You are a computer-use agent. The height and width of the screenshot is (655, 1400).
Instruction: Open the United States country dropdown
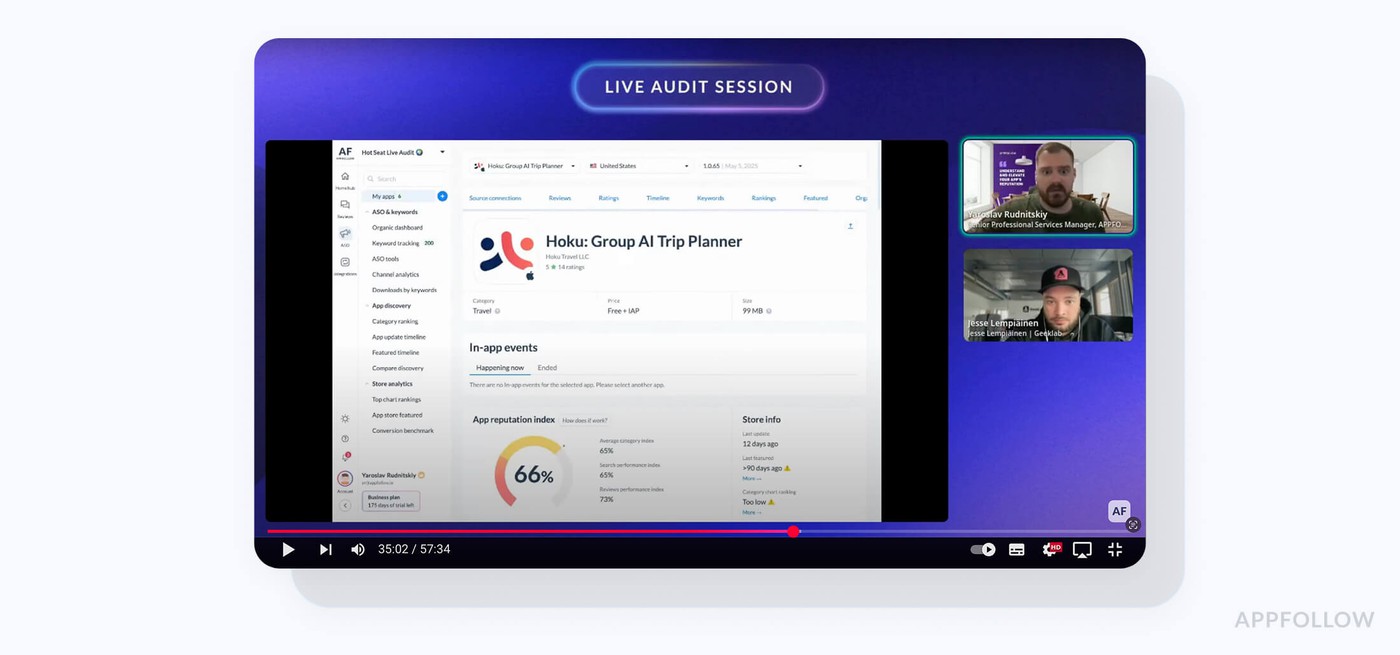(638, 166)
